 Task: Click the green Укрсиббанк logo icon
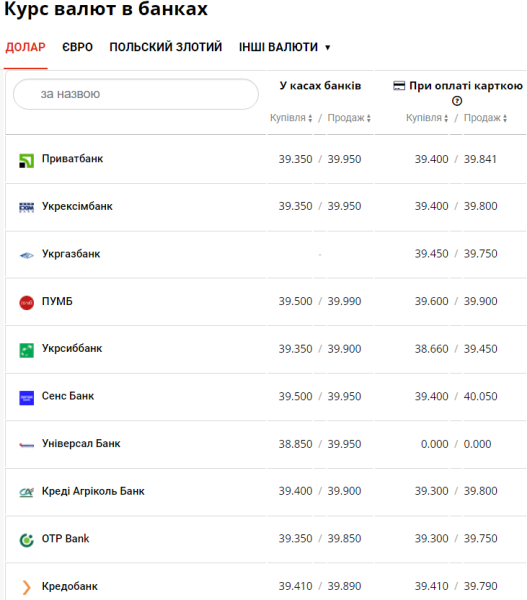(x=26, y=350)
